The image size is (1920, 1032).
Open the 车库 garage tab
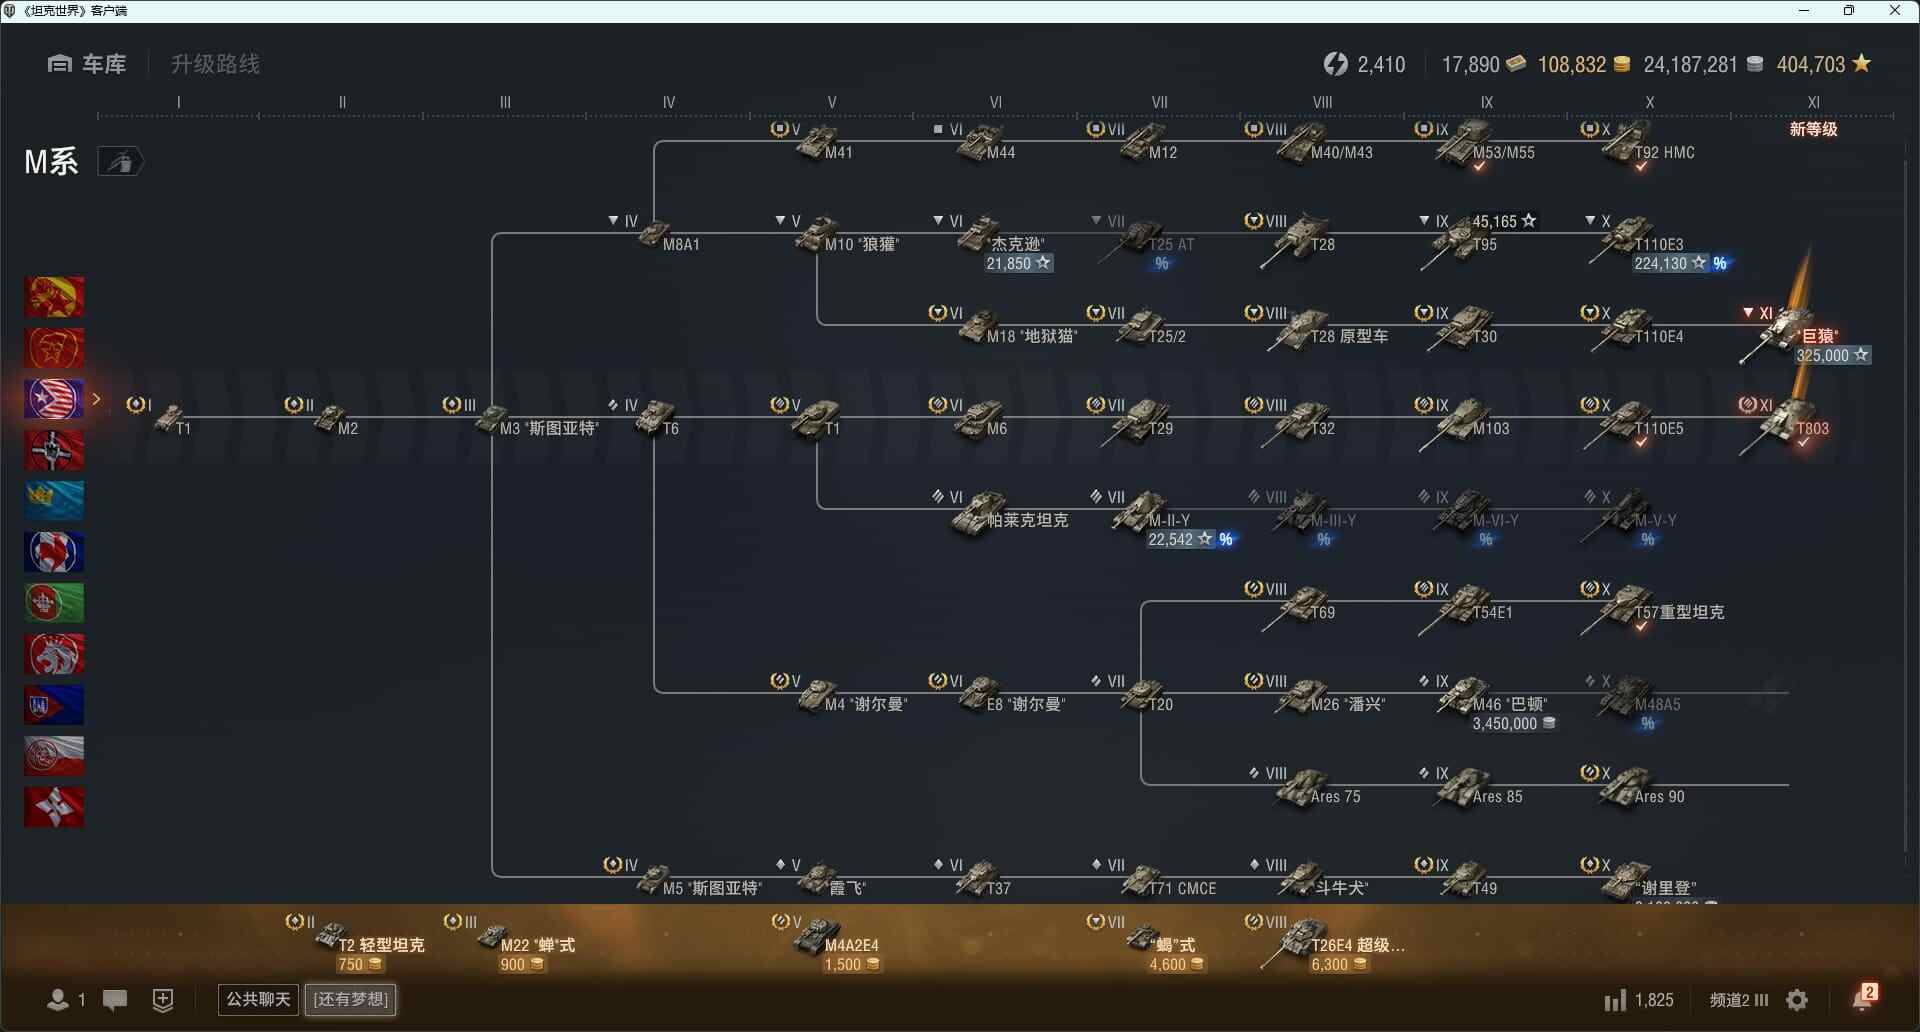pyautogui.click(x=87, y=64)
